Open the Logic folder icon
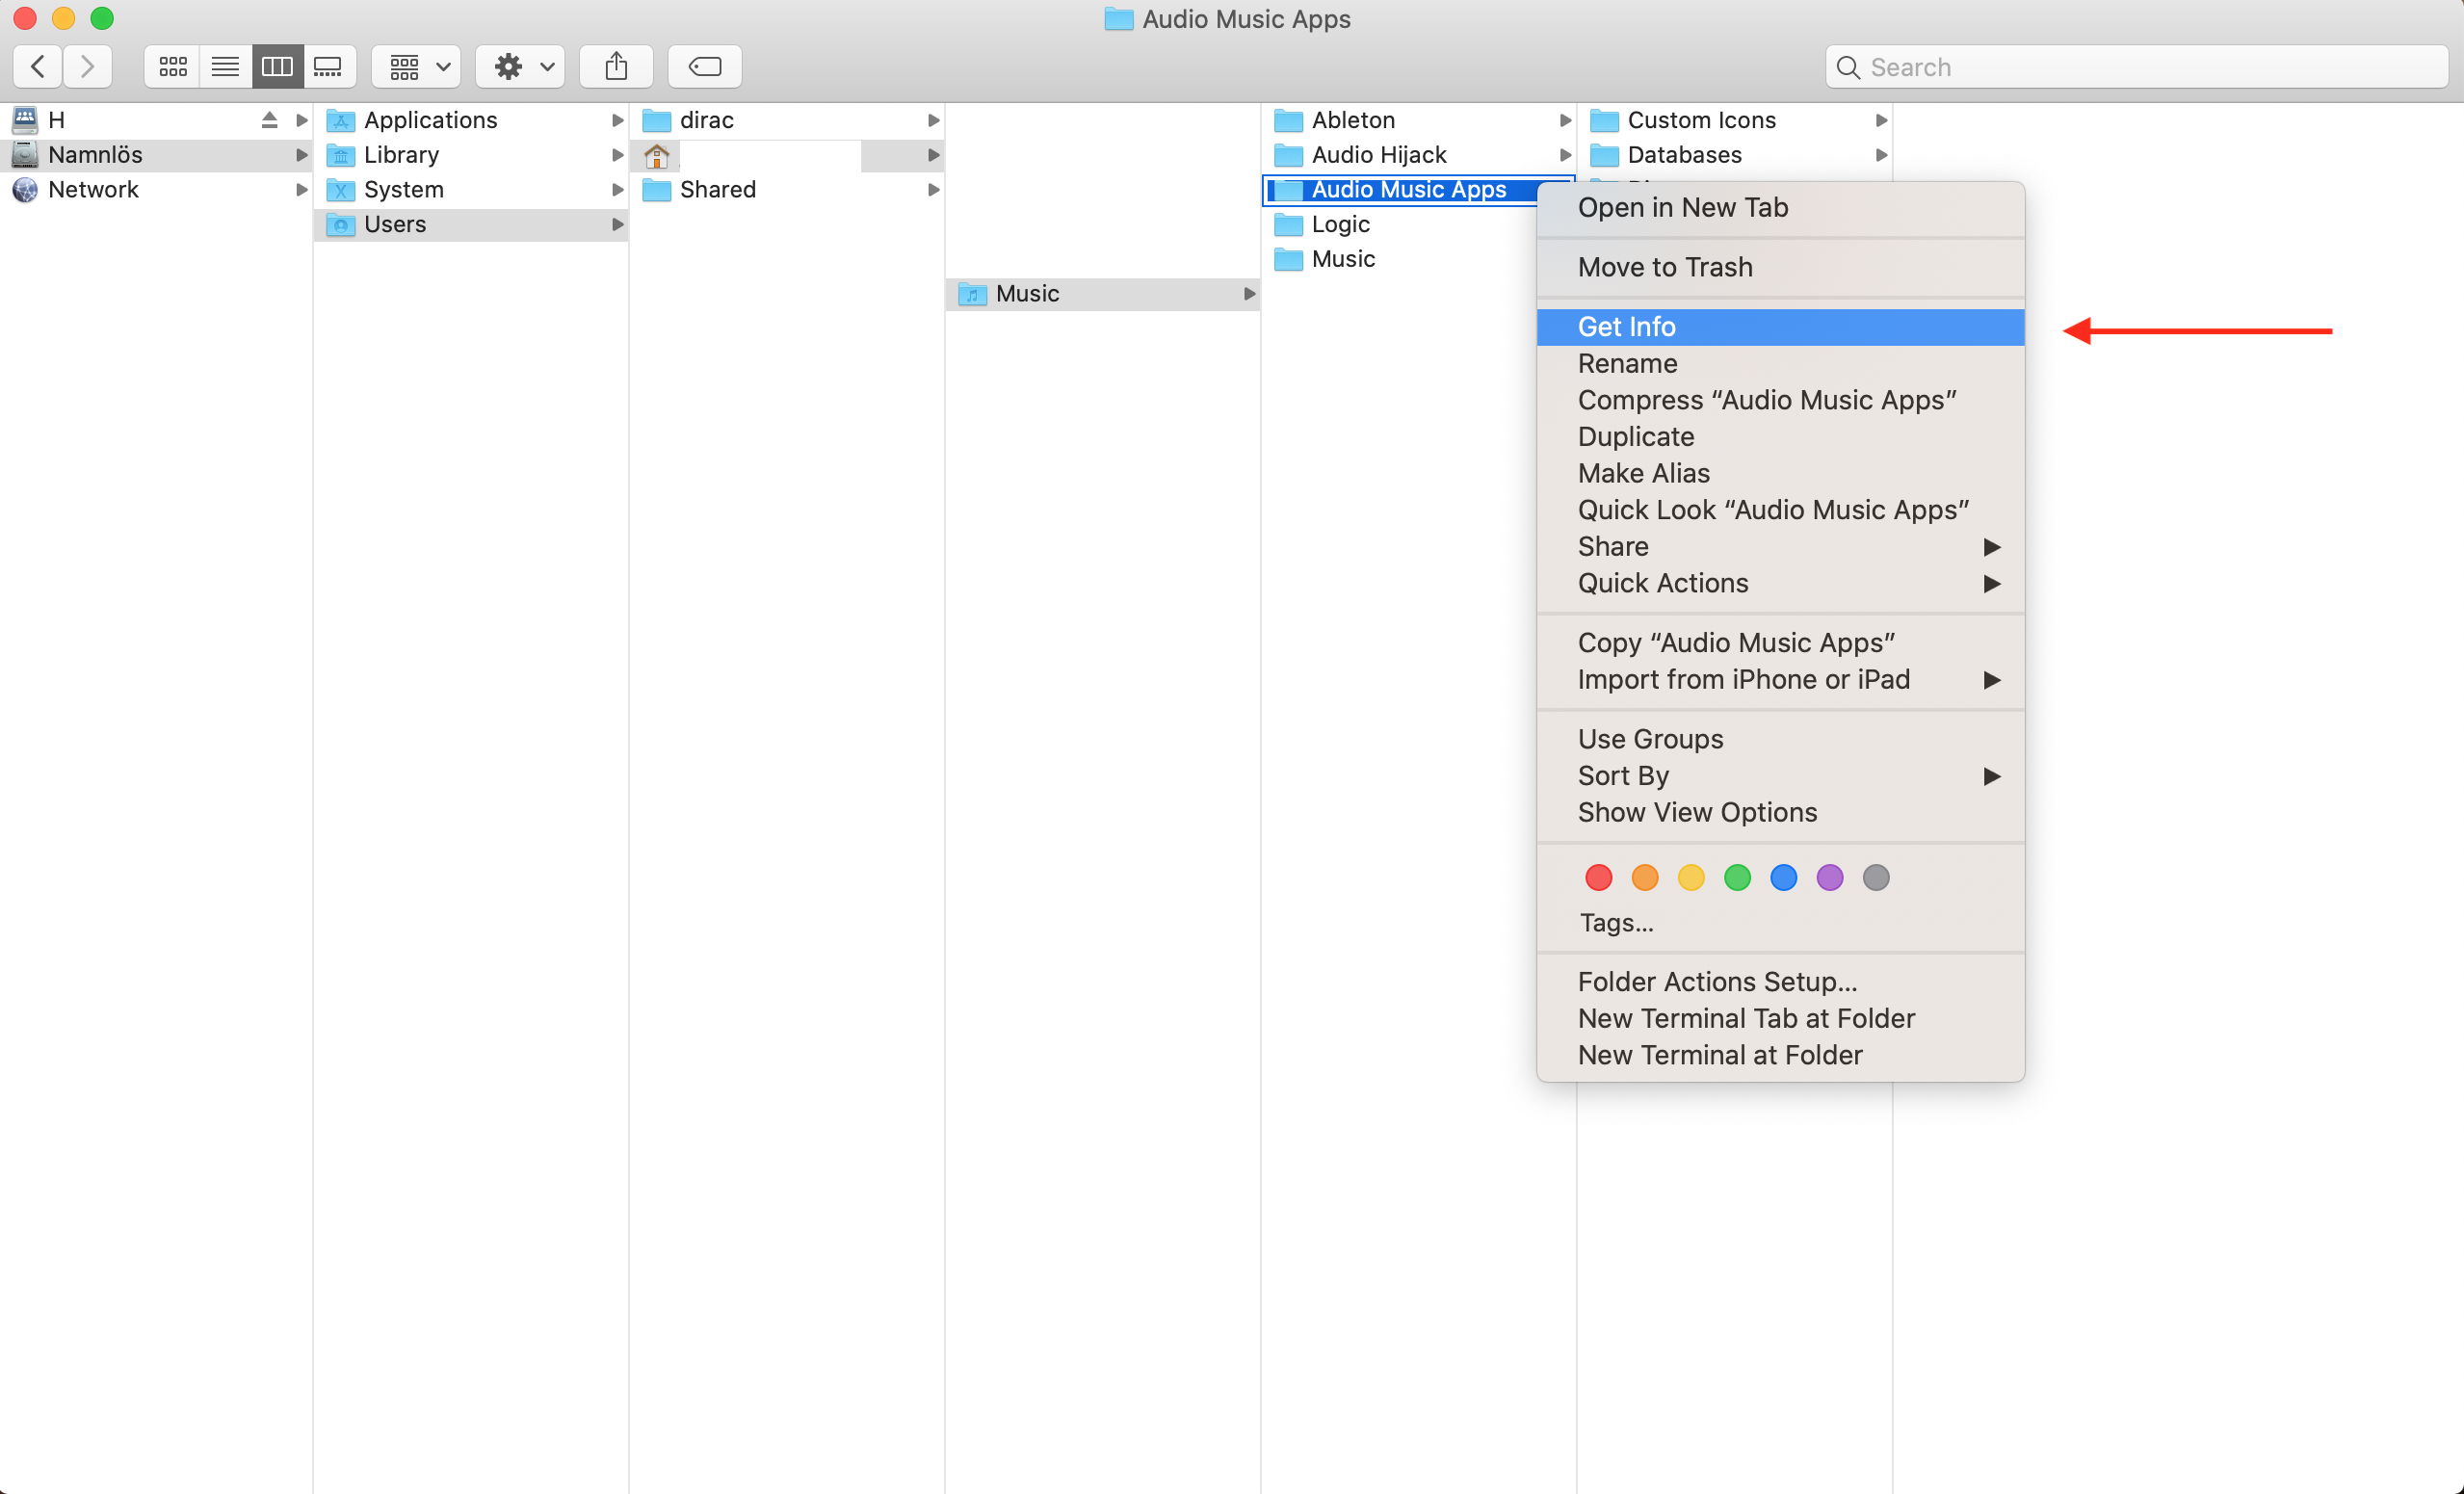This screenshot has width=2464, height=1494. (1289, 225)
